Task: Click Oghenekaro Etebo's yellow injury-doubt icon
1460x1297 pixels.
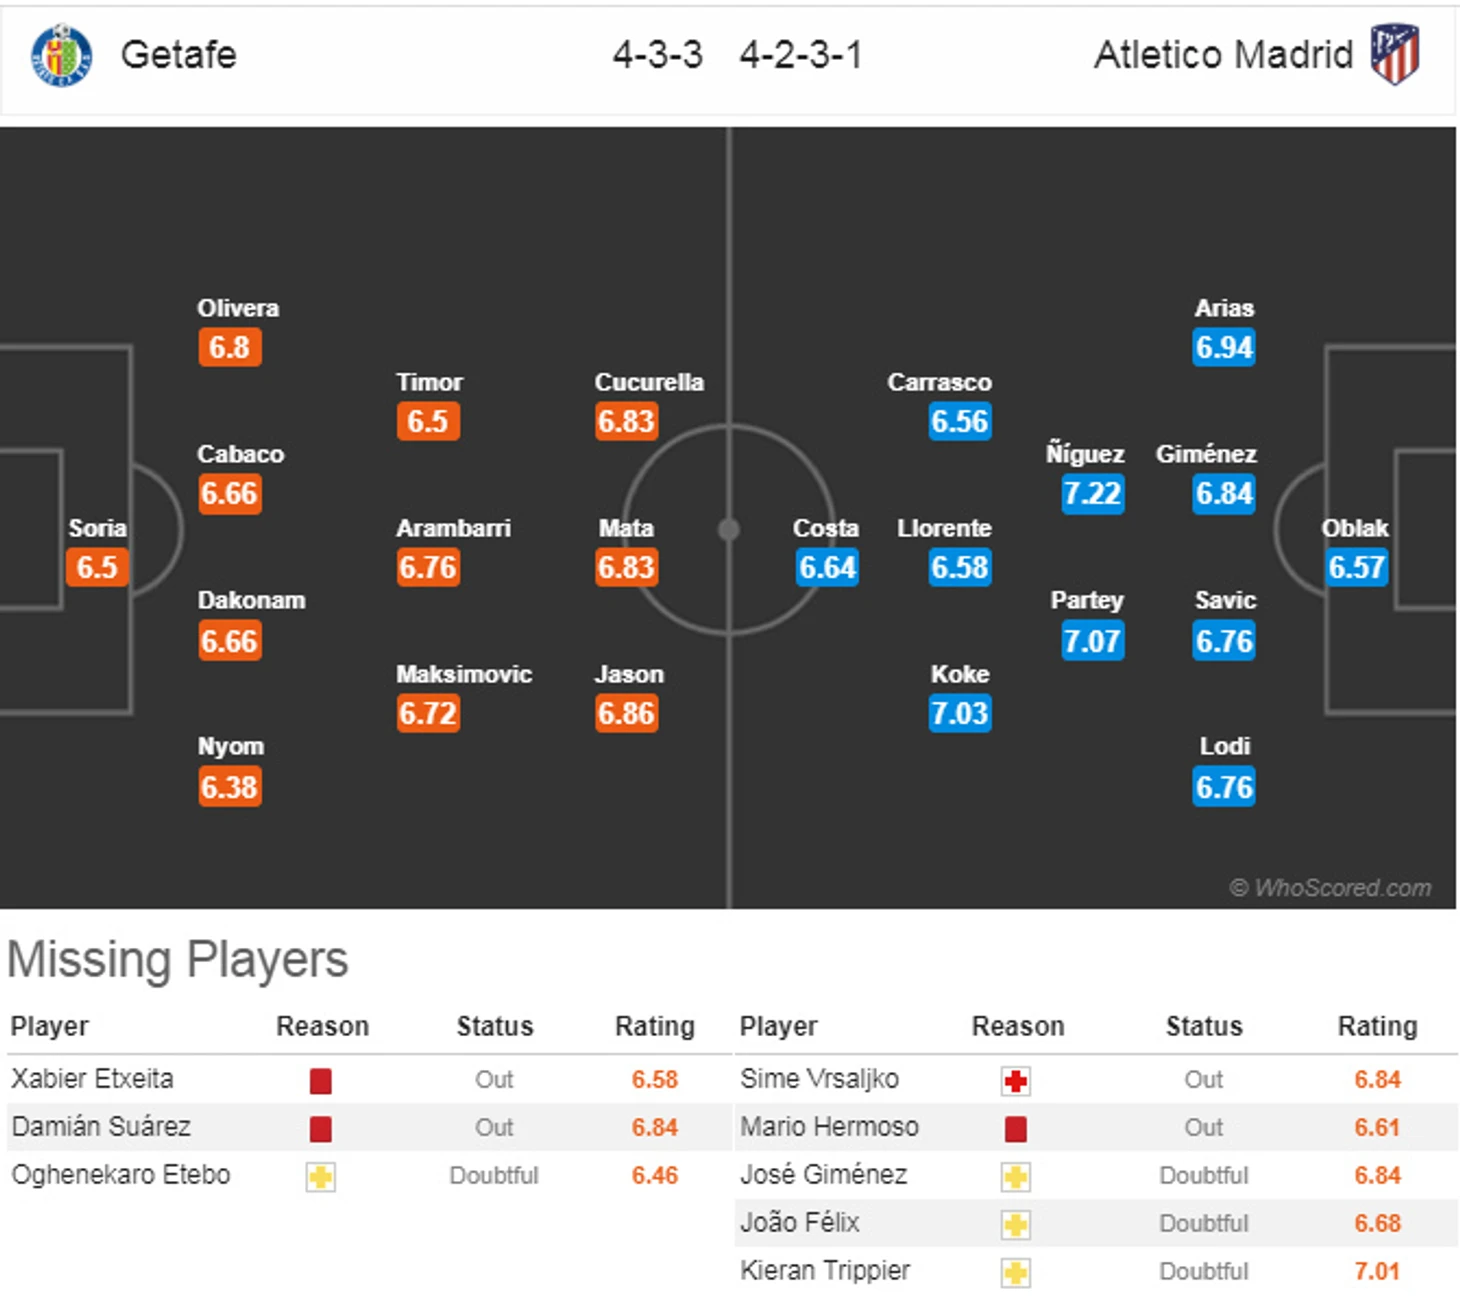Action: point(320,1177)
